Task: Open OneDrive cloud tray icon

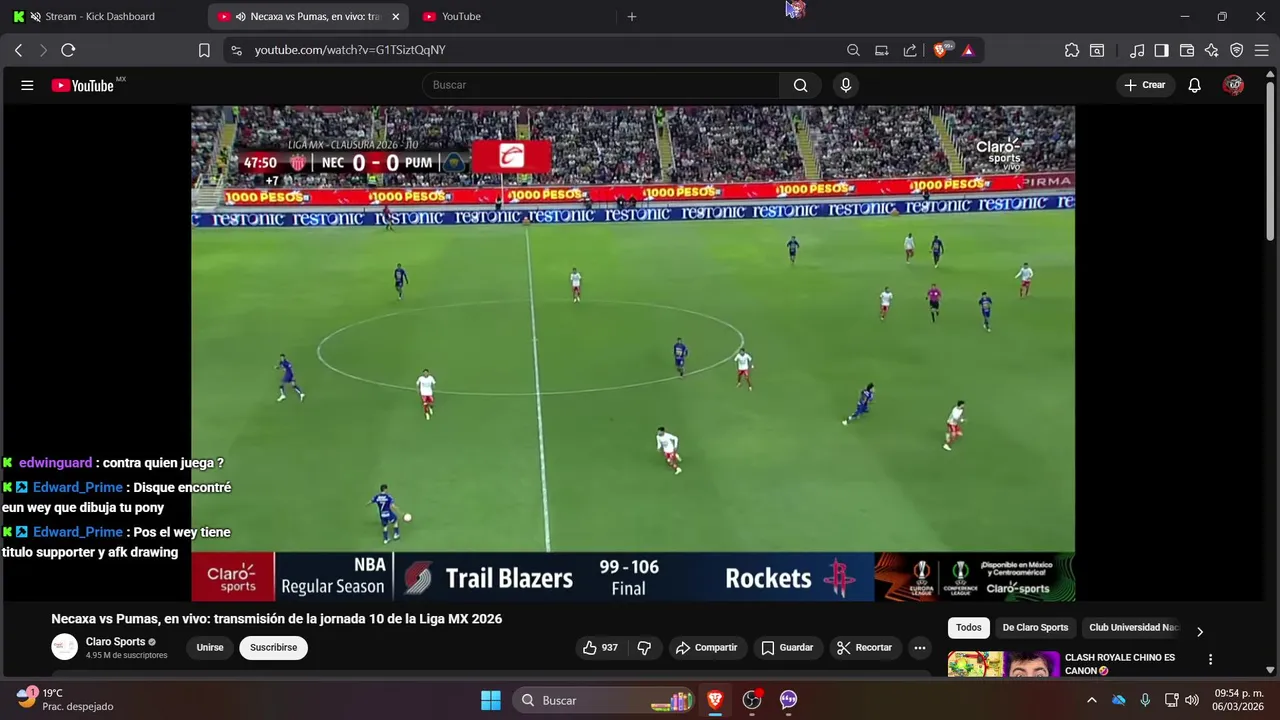Action: [x=1119, y=700]
